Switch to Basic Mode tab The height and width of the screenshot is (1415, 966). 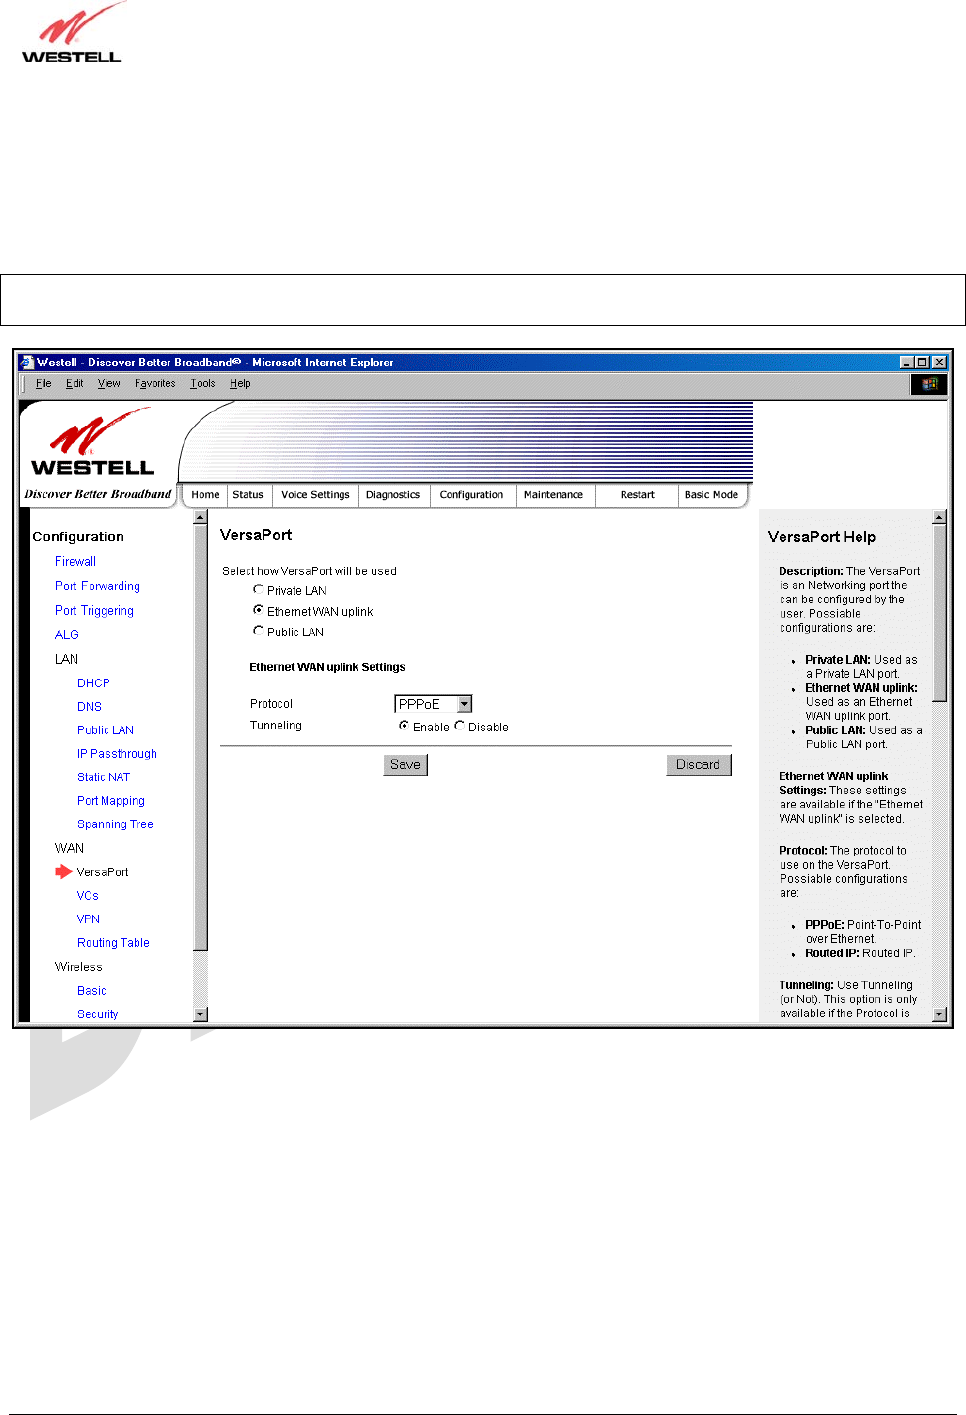[x=711, y=495]
